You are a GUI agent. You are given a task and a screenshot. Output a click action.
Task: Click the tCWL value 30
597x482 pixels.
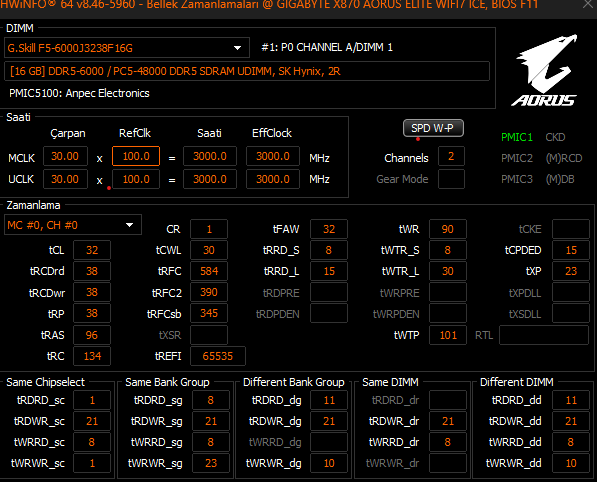[209, 250]
